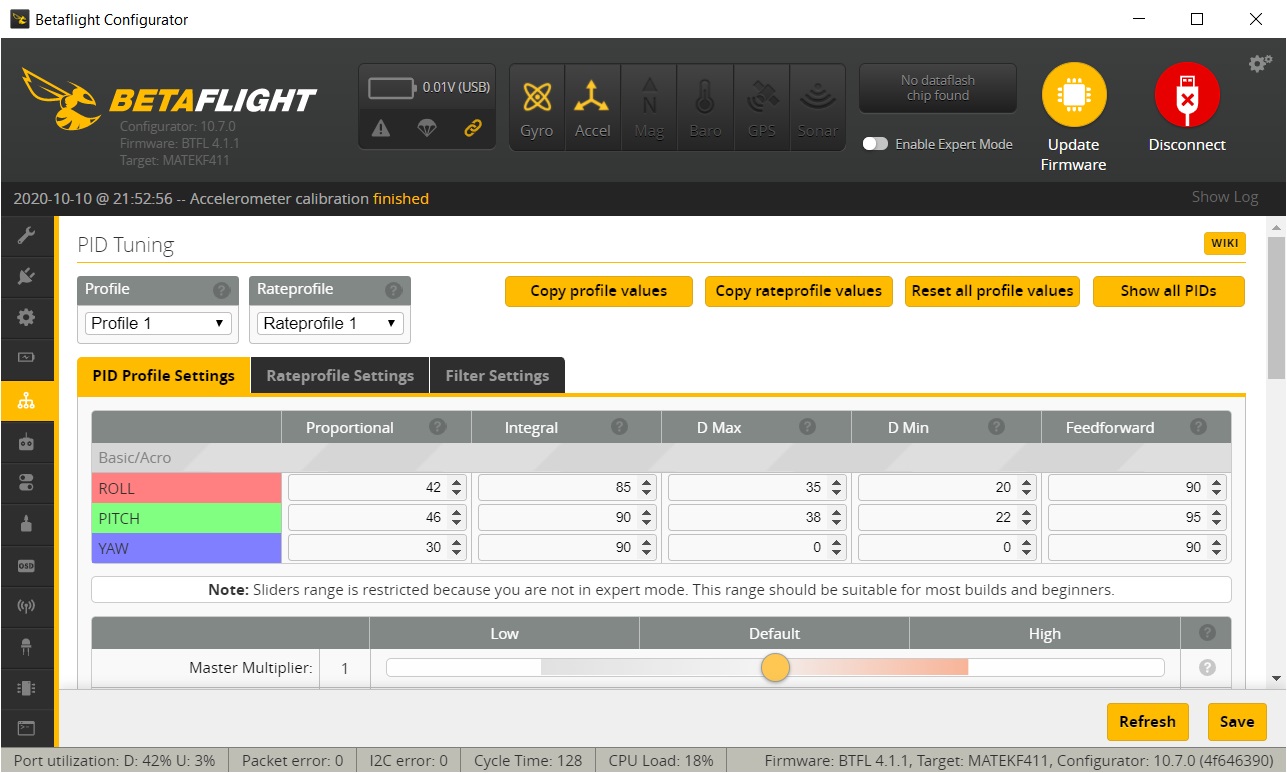Switch to Rateprofile Settings tab
This screenshot has width=1287, height=773.
coord(340,376)
